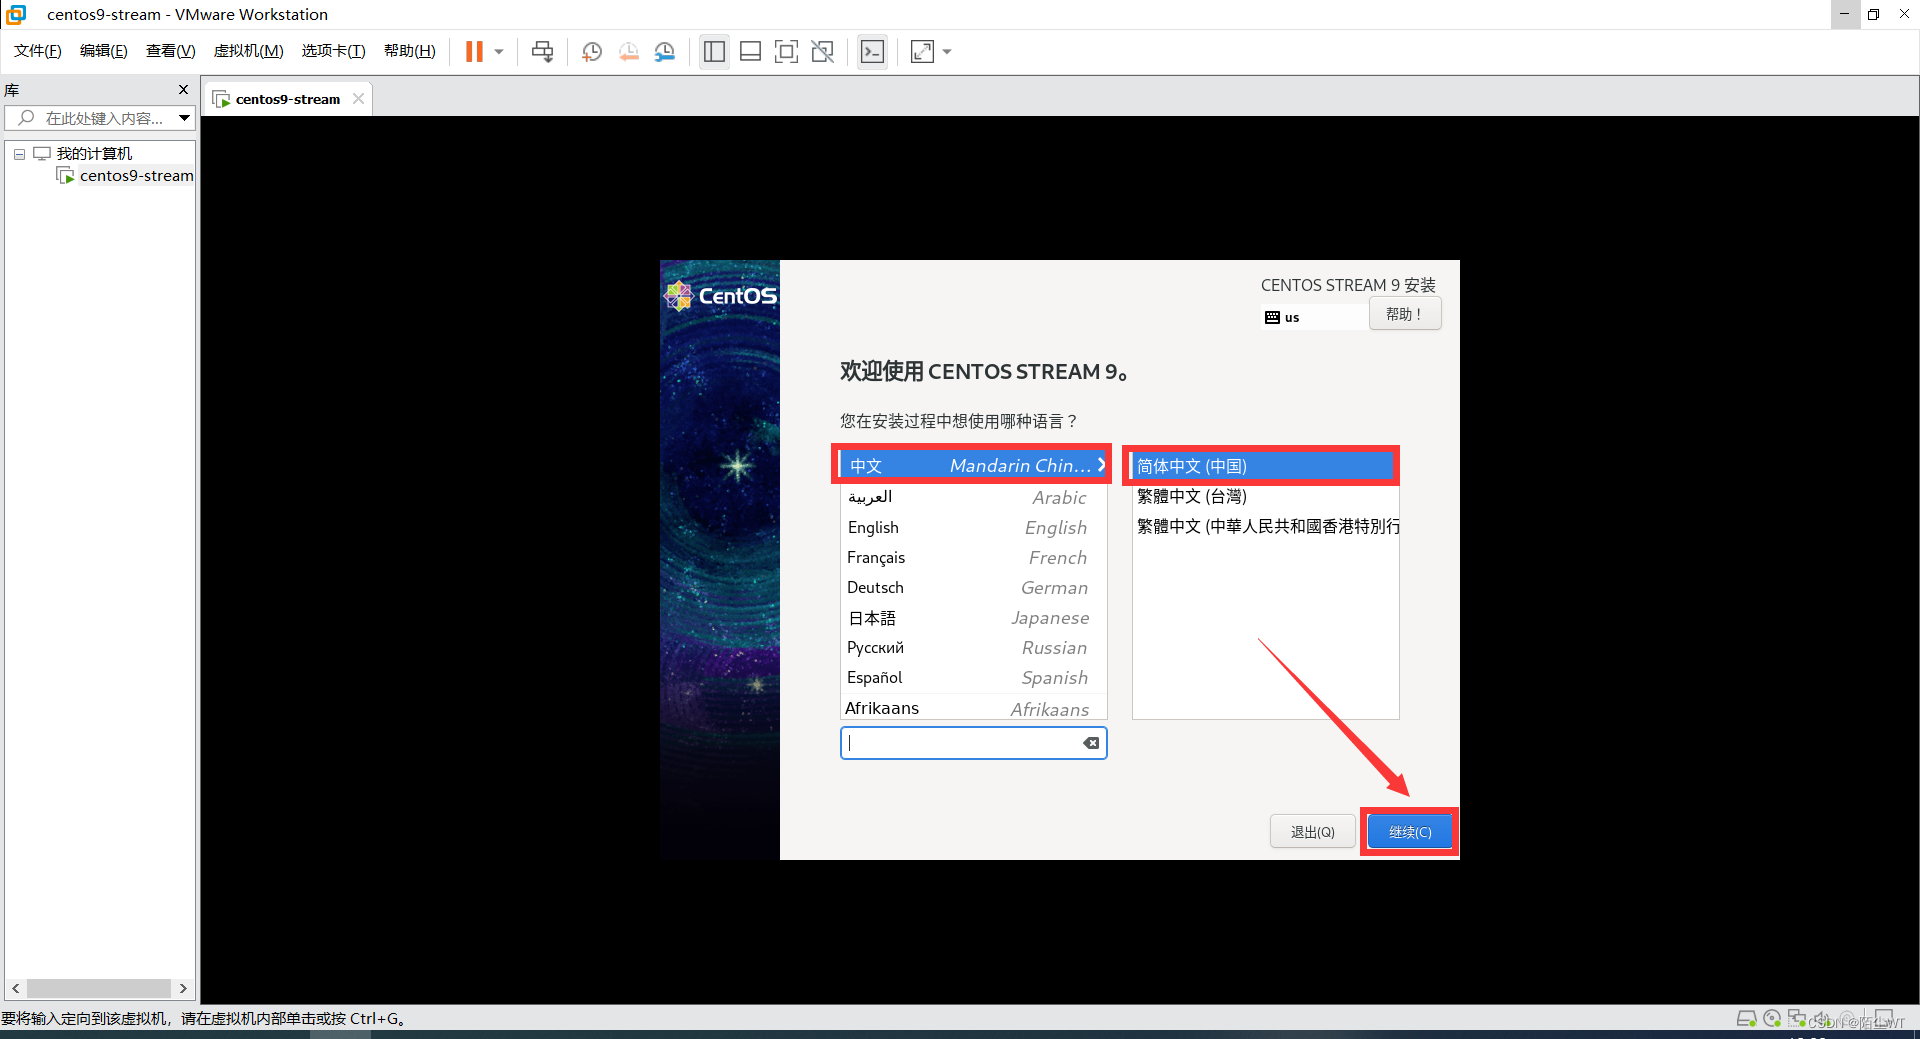
Task: Click the Unity mode toolbar icon
Action: (822, 52)
